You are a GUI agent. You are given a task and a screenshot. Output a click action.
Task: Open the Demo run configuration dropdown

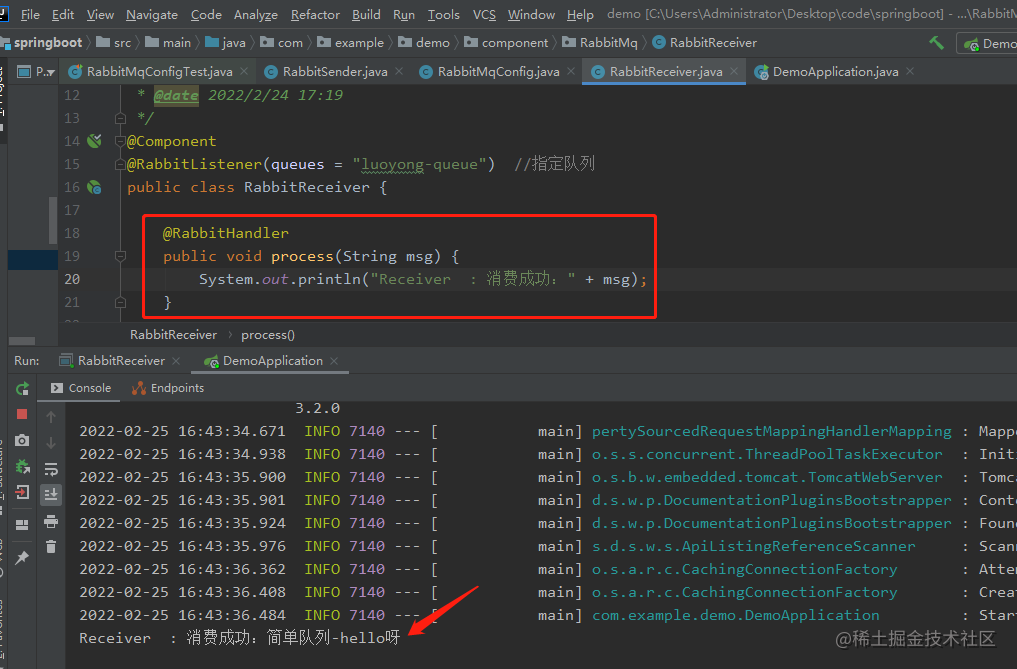[x=988, y=43]
